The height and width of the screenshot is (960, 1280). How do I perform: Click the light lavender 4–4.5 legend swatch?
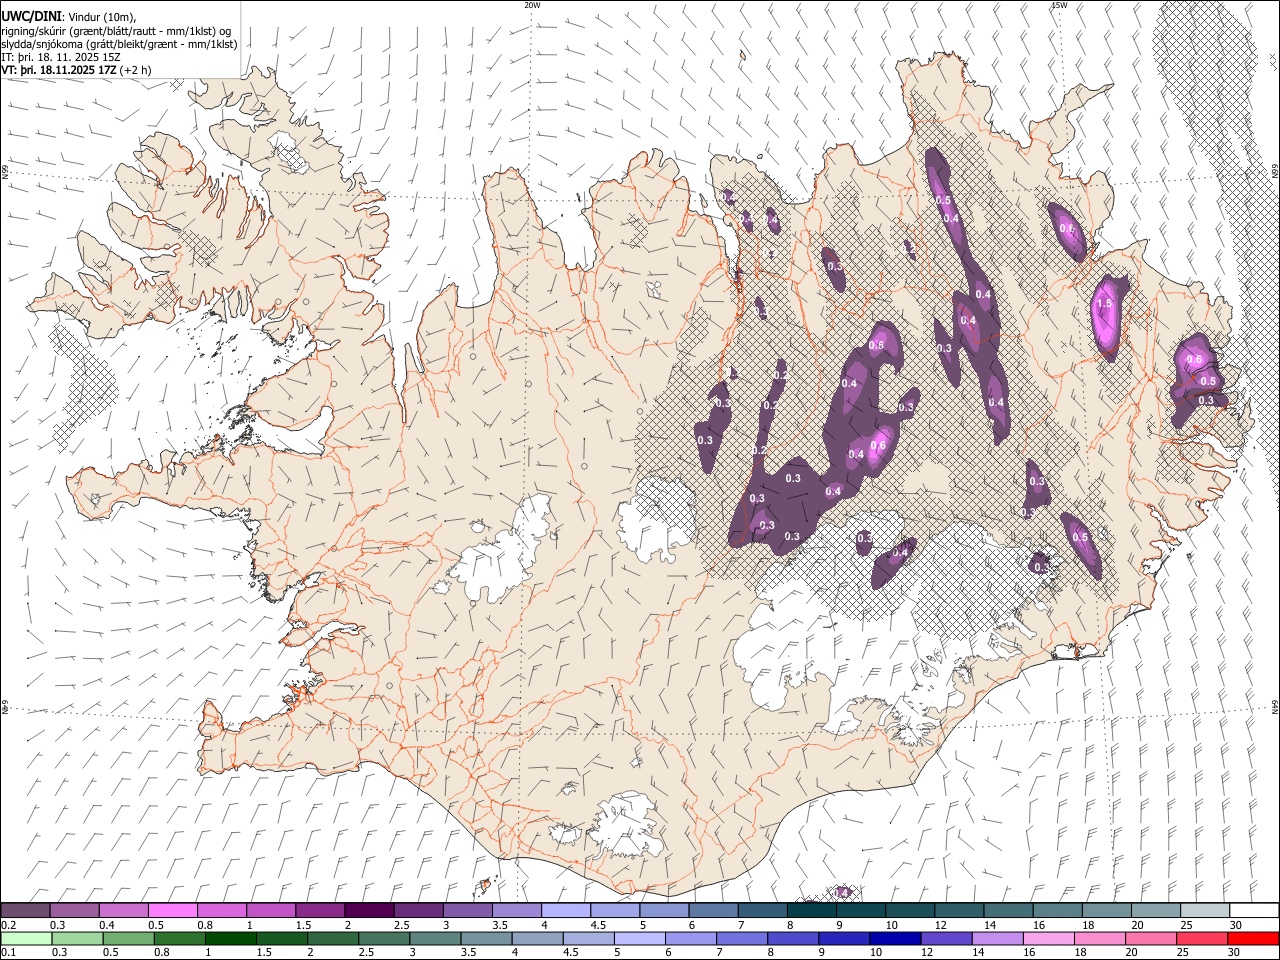[x=565, y=911]
